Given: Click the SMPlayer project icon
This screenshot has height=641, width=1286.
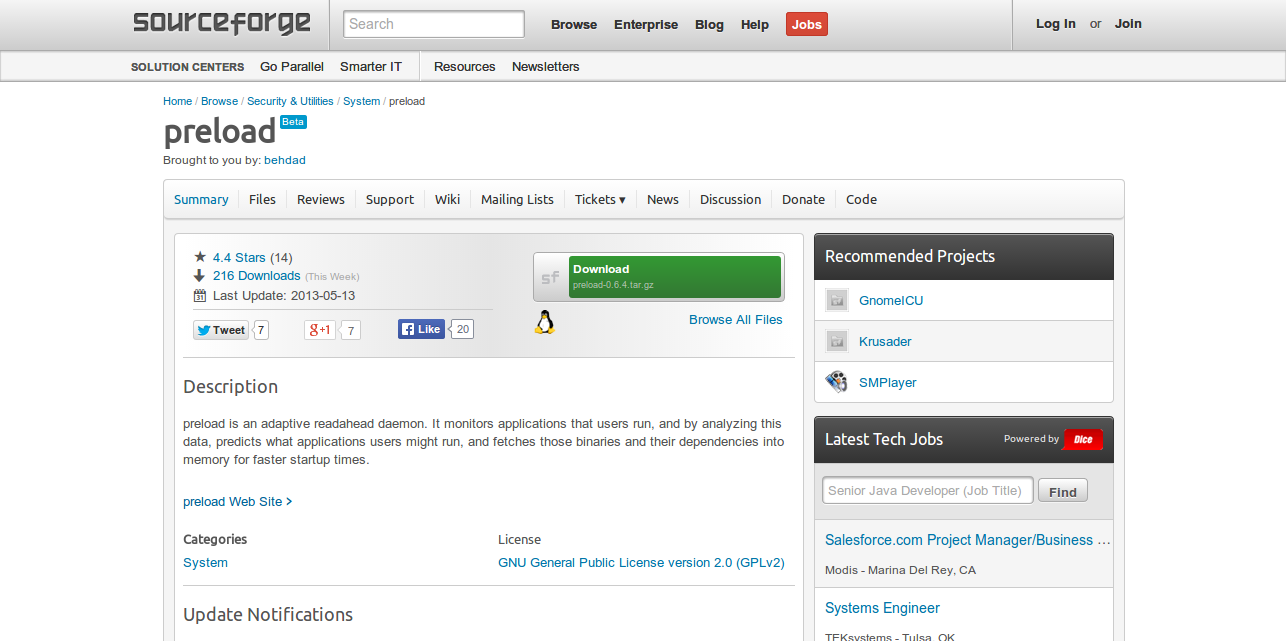Looking at the screenshot, I should pos(837,382).
